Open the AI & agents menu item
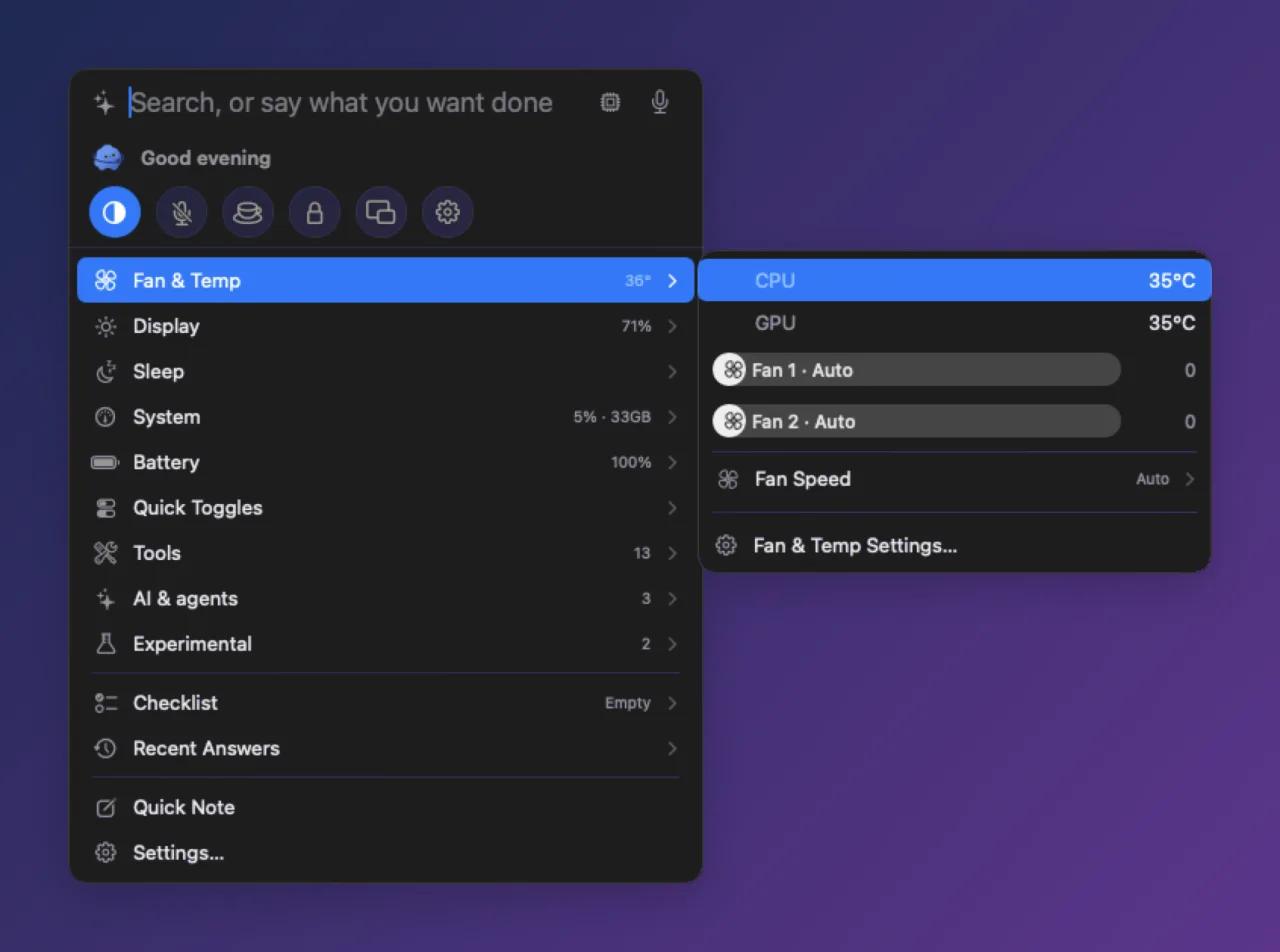This screenshot has height=952, width=1280. click(x=386, y=599)
